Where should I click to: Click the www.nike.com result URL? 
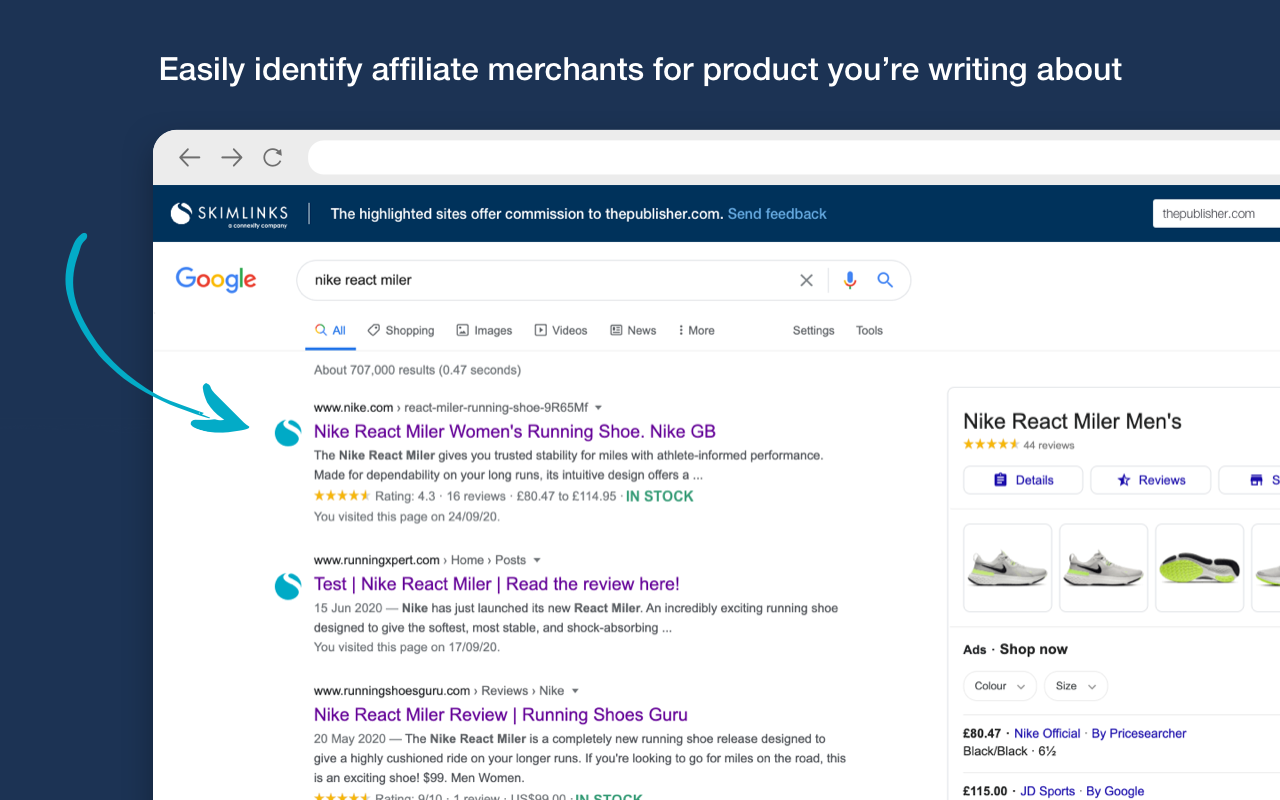pos(353,407)
